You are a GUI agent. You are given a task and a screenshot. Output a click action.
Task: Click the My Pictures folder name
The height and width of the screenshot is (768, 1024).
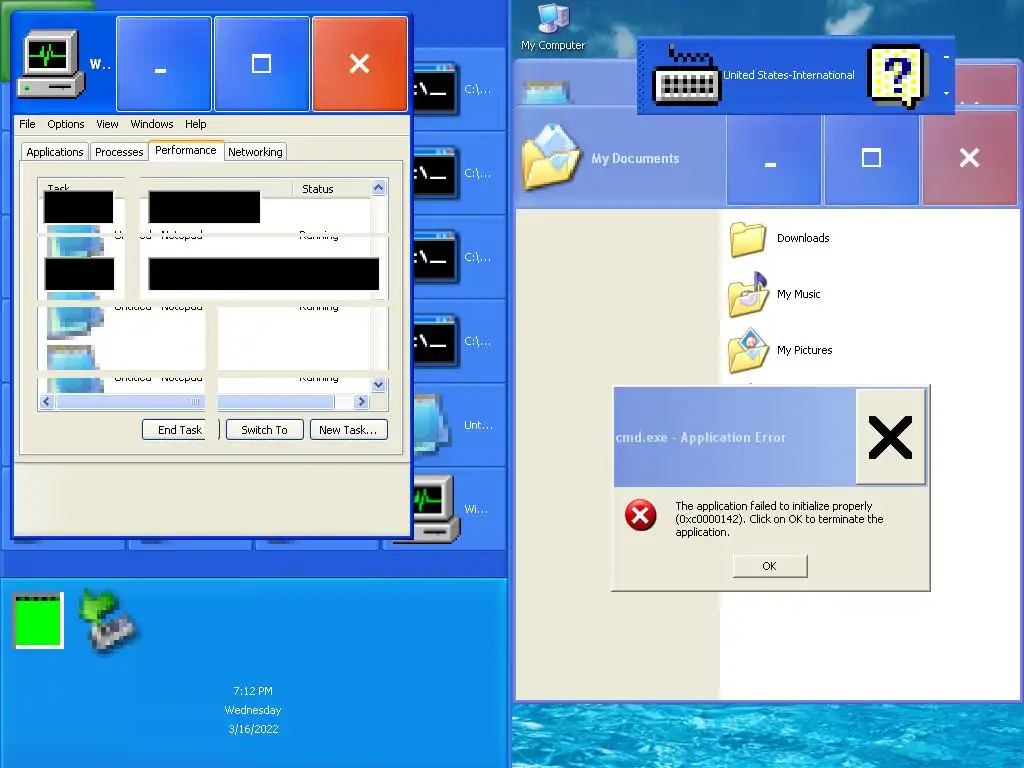805,350
